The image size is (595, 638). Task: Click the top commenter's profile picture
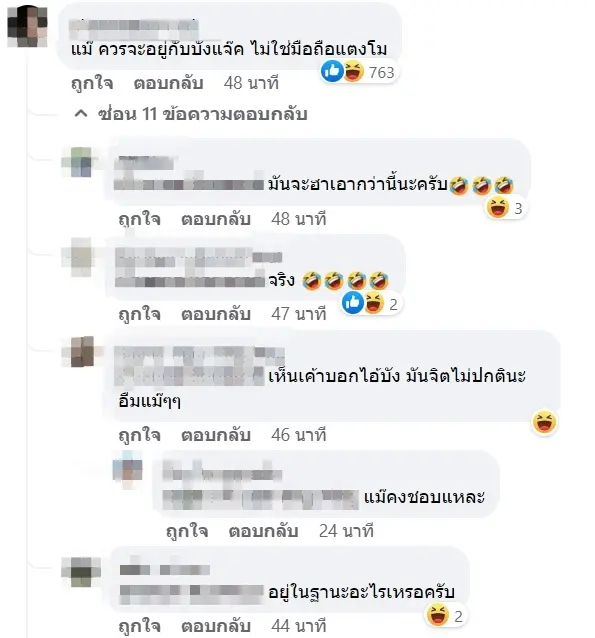click(28, 26)
